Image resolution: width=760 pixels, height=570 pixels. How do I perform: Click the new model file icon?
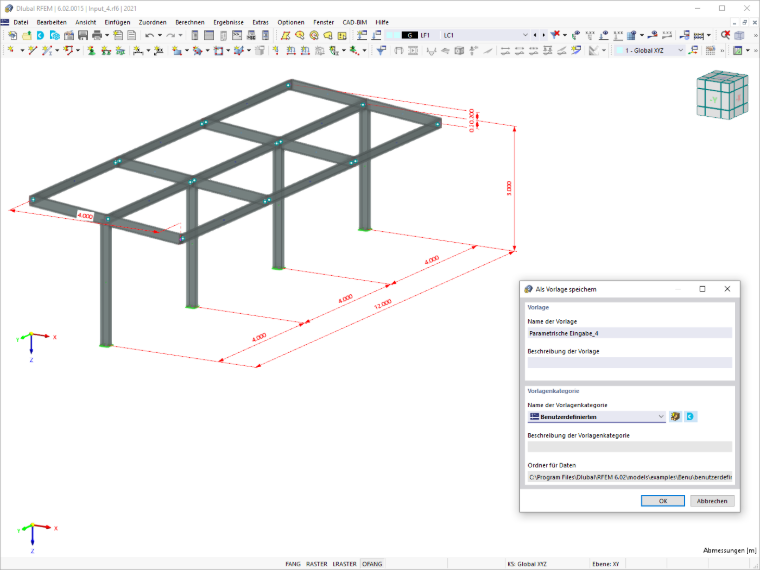pos(13,35)
